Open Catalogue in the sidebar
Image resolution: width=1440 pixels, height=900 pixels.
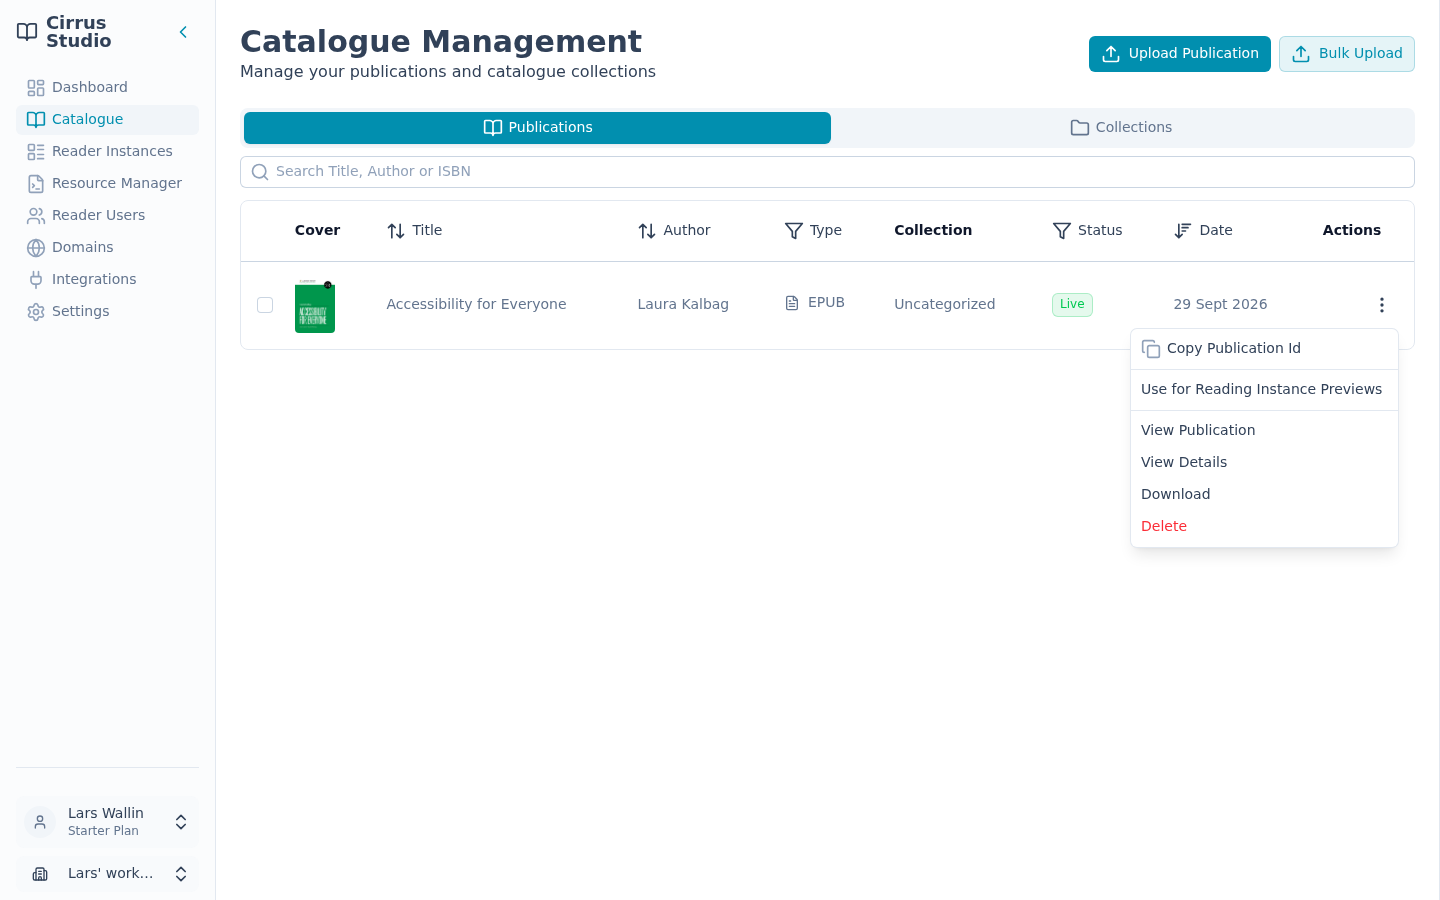click(107, 119)
